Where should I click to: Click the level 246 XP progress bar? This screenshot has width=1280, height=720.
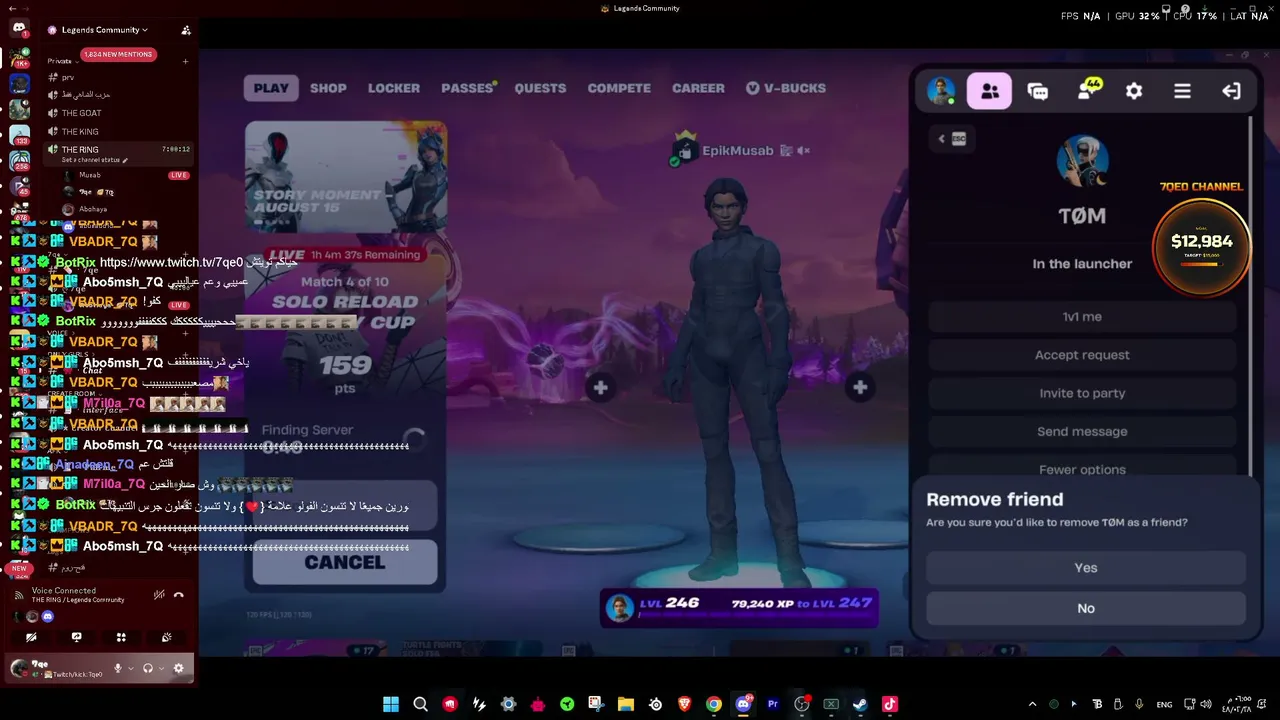pos(739,607)
